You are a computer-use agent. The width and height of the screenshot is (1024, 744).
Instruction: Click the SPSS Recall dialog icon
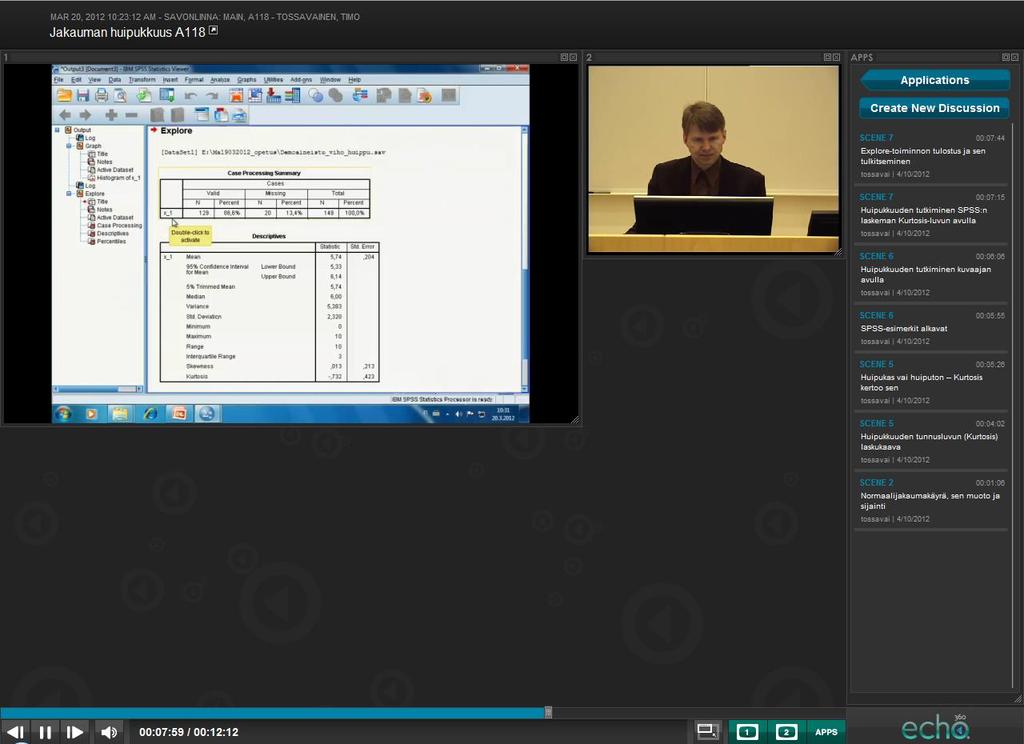[167, 96]
